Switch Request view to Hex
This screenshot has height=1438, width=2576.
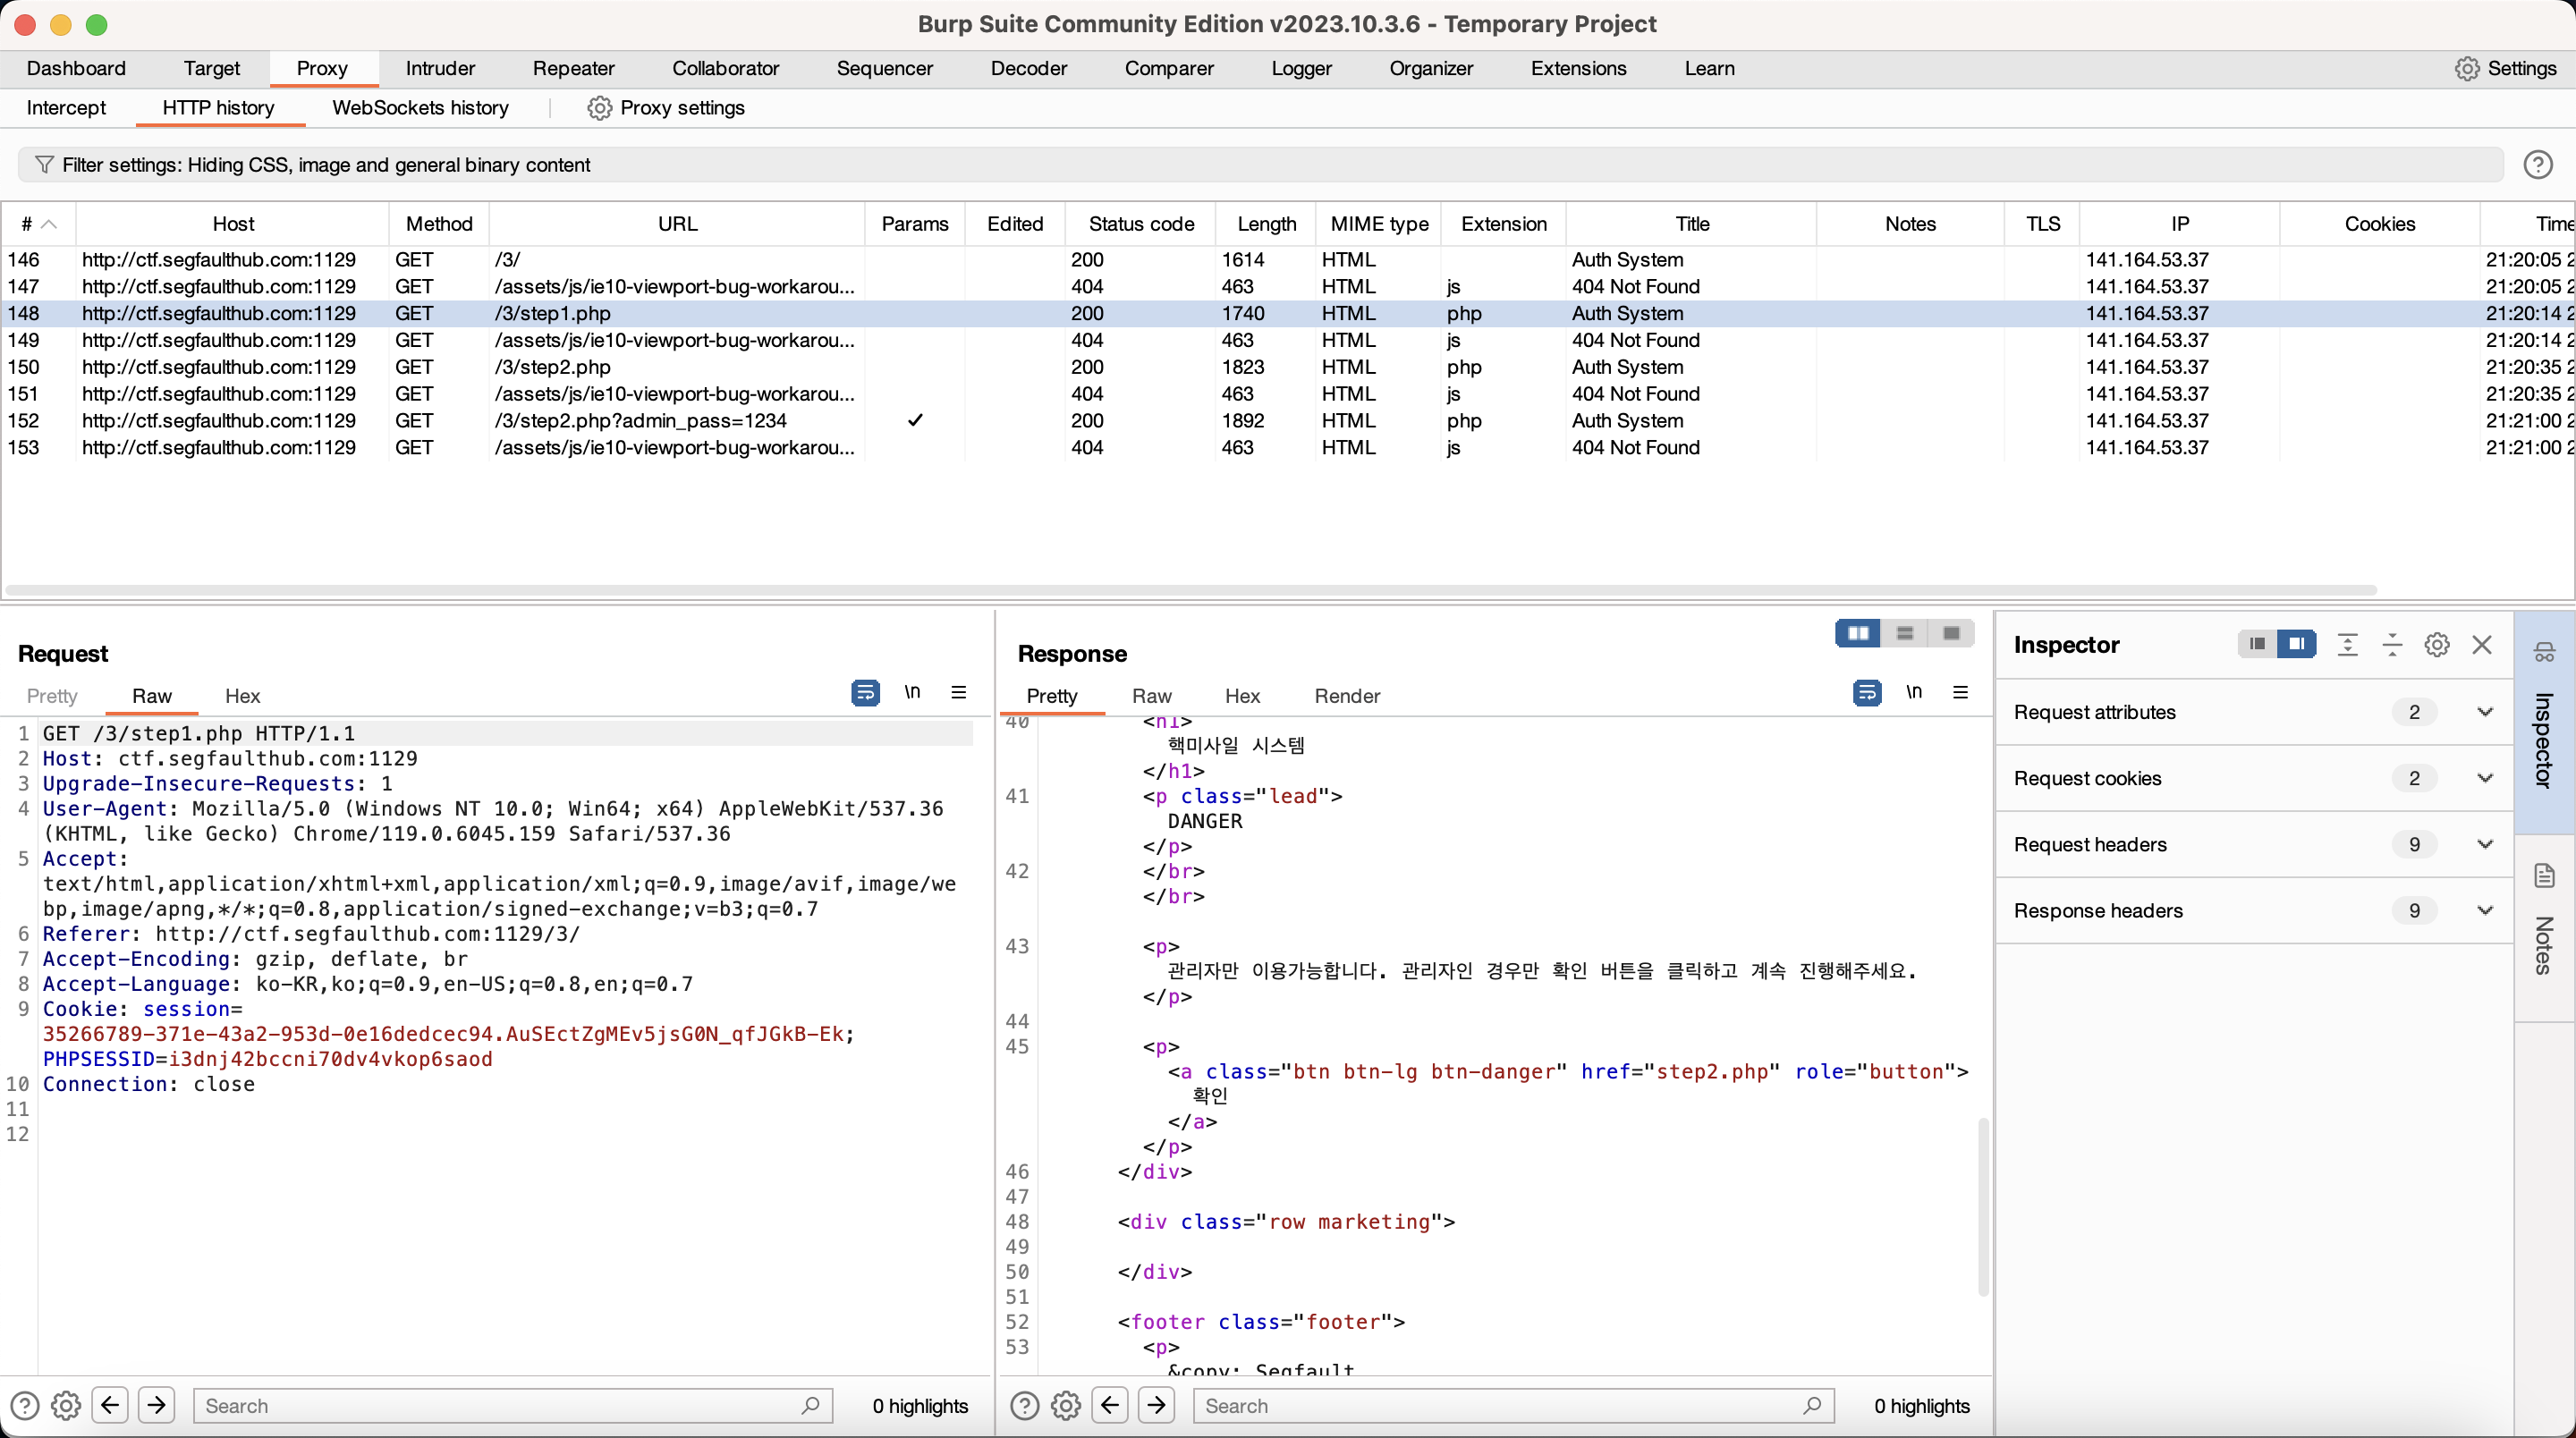[x=242, y=696]
